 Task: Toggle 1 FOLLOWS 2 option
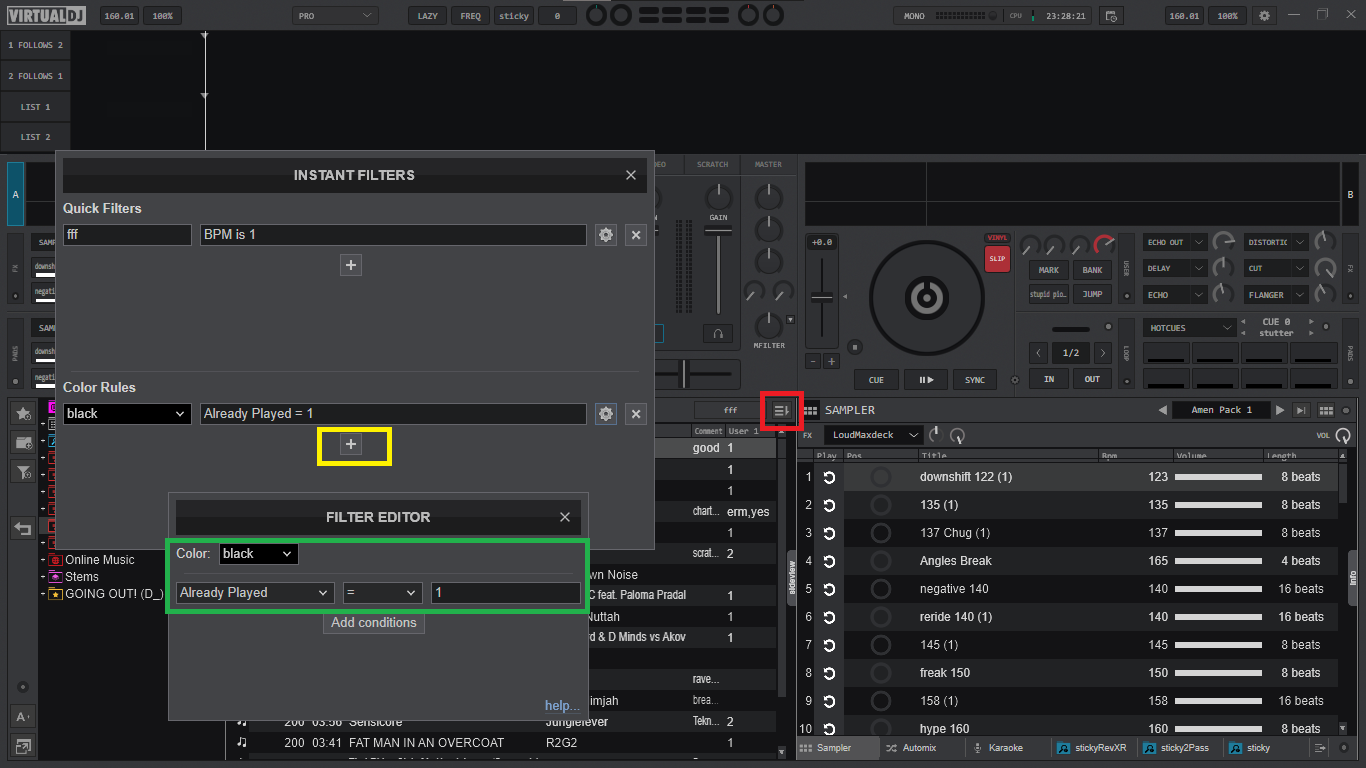point(36,45)
